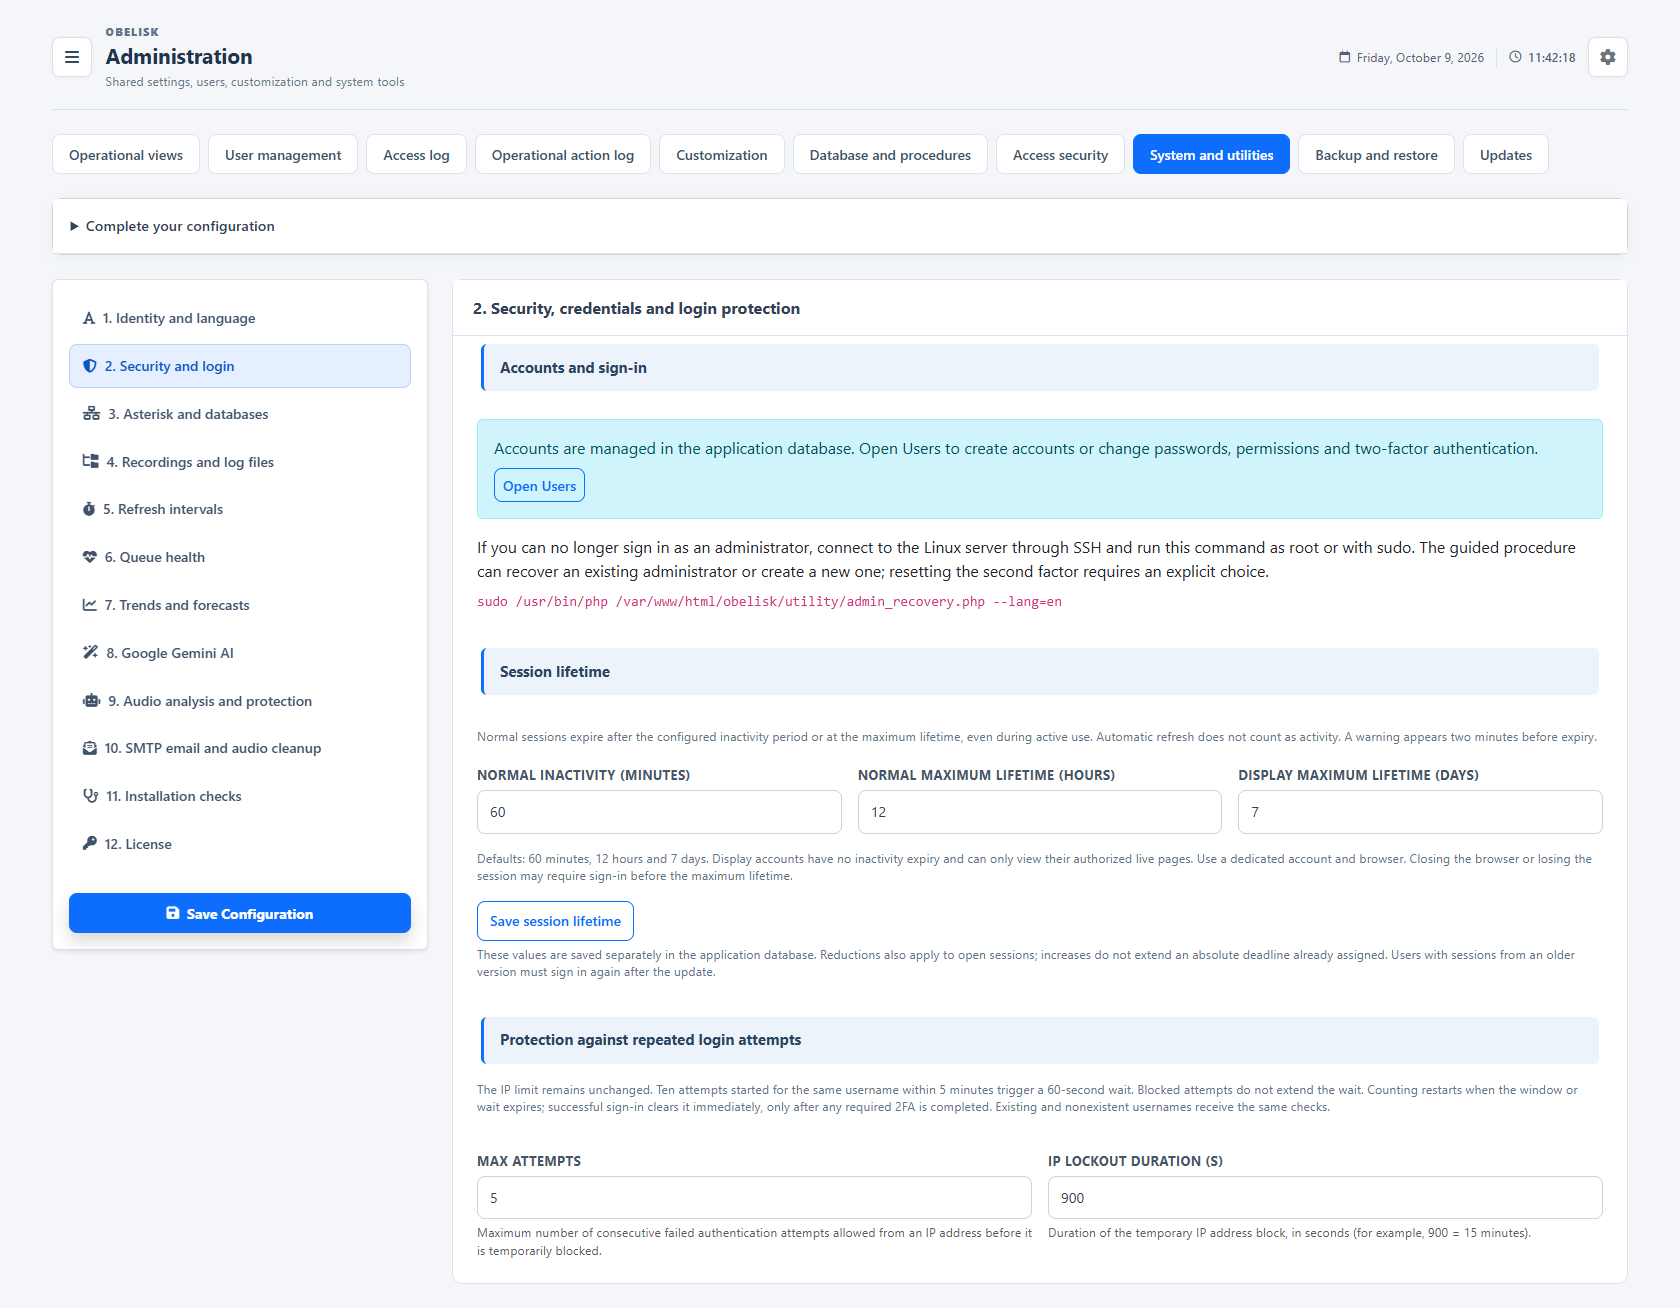Open the Database and procedures tab
This screenshot has height=1308, width=1680.
[890, 154]
